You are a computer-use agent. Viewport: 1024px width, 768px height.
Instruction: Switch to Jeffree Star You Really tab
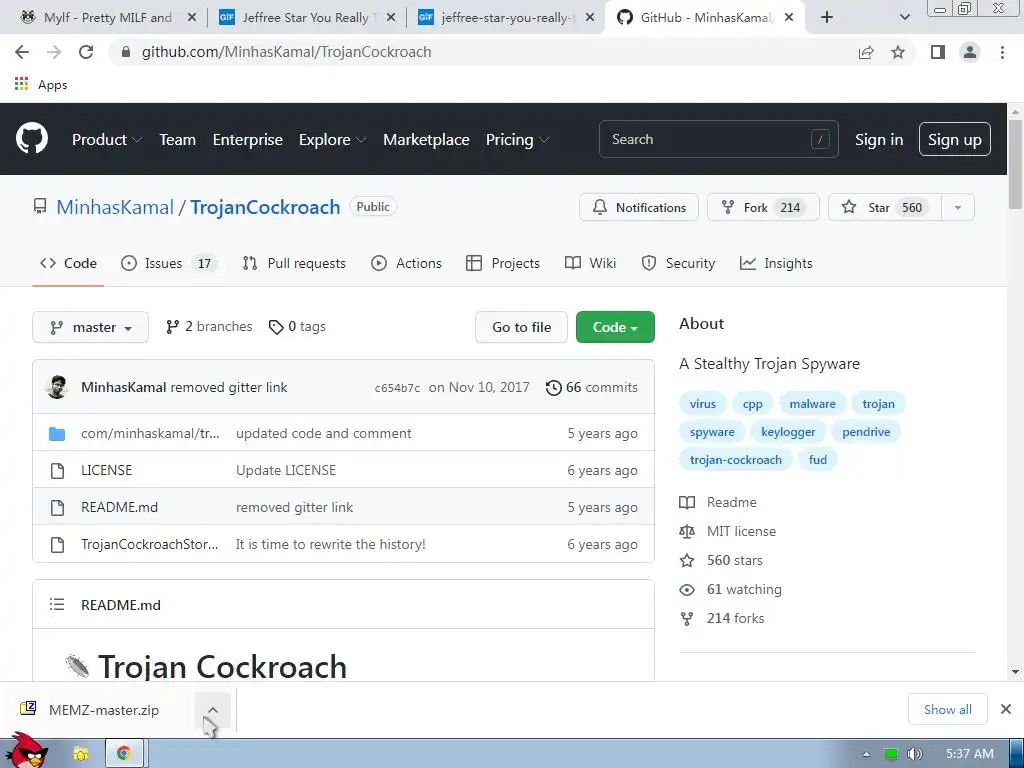[x=306, y=18]
